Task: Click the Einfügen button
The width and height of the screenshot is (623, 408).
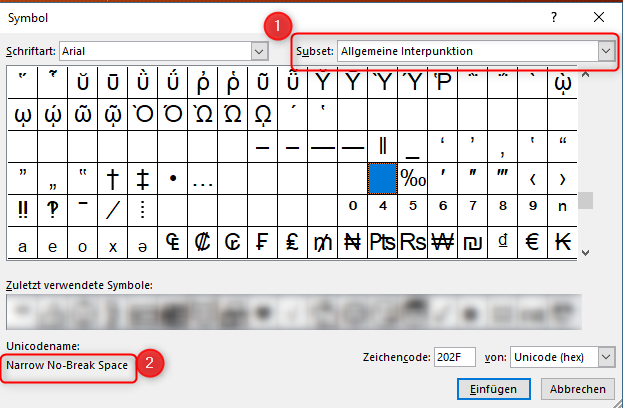Action: click(493, 389)
